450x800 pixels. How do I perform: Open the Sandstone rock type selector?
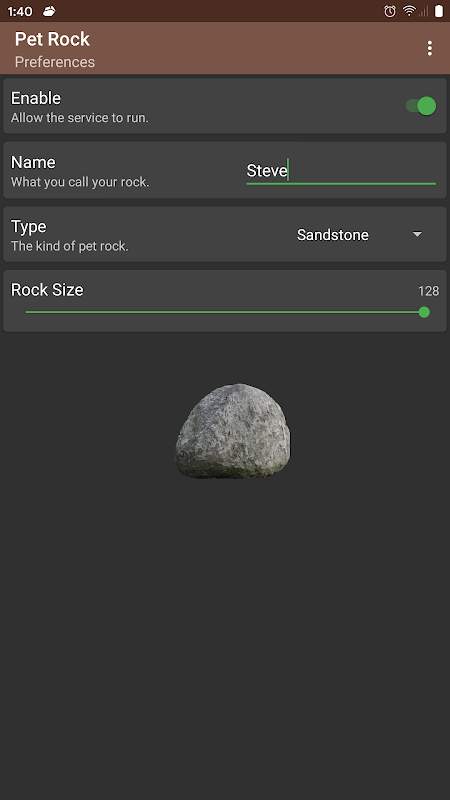point(360,235)
